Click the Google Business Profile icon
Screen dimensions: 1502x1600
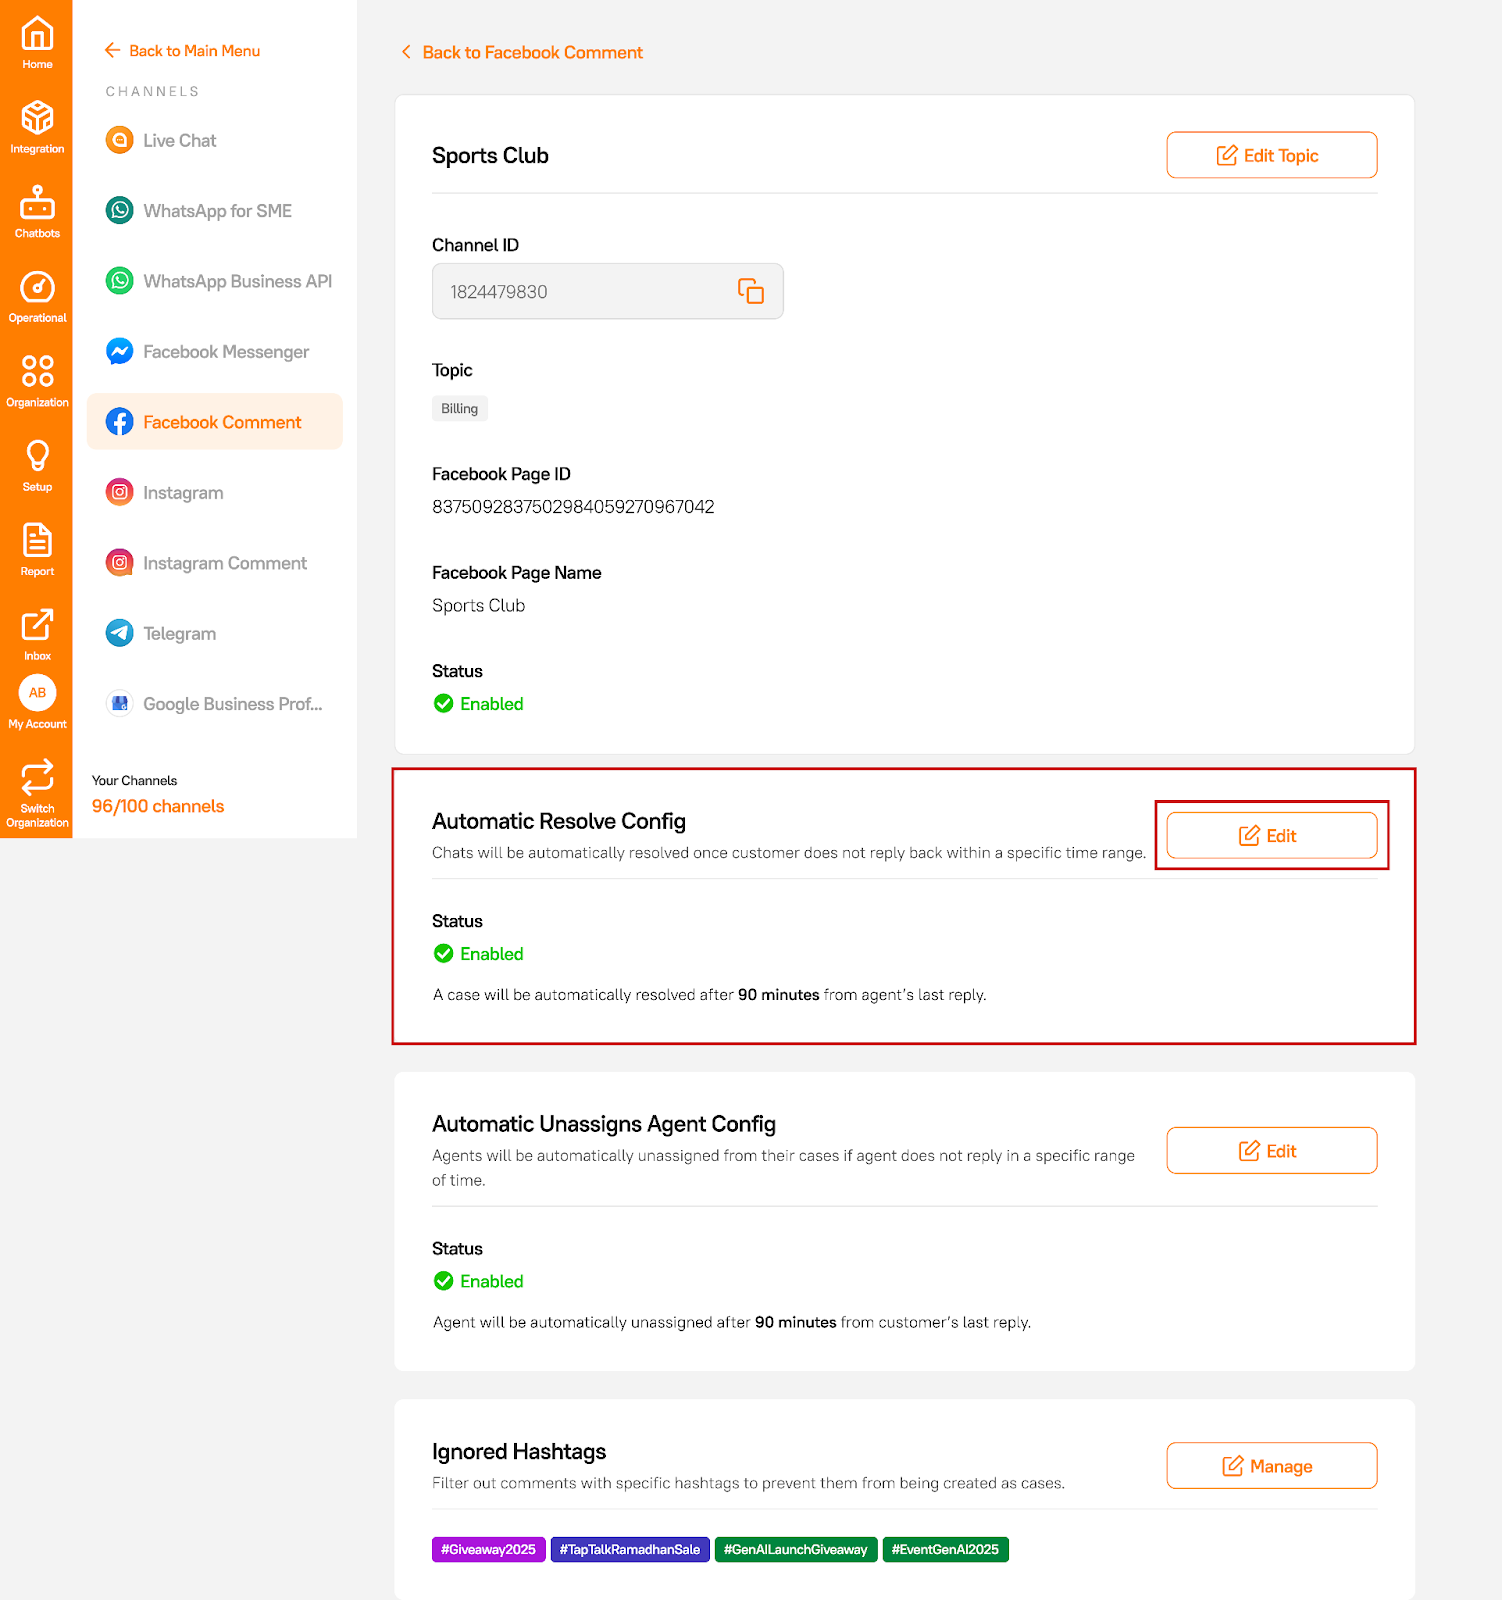coord(120,704)
